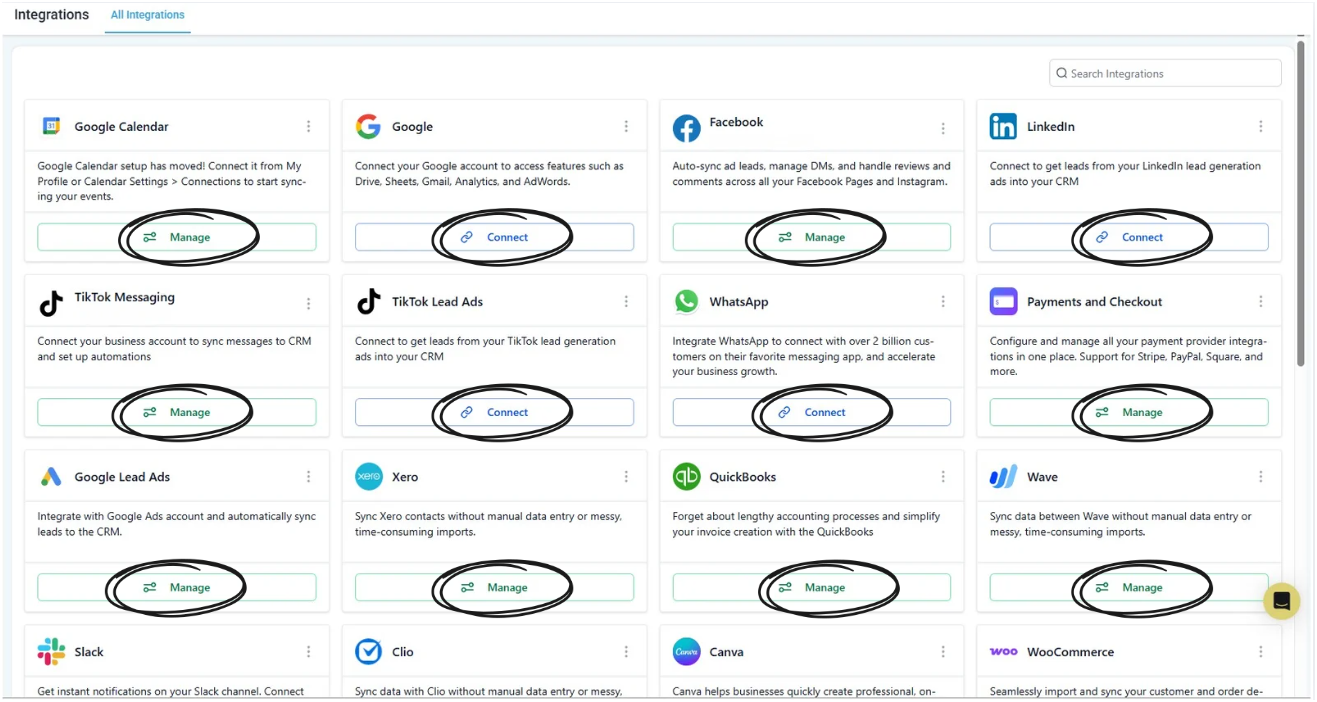Open Slack card three-dot menu
1317x702 pixels.
coord(308,652)
